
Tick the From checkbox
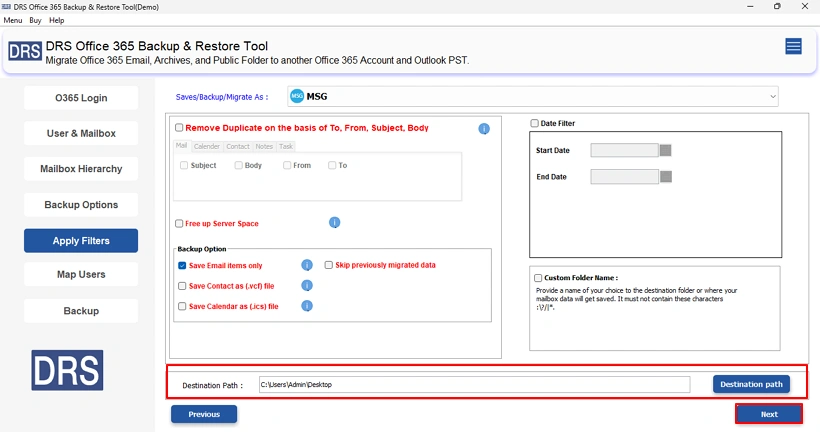(x=287, y=165)
